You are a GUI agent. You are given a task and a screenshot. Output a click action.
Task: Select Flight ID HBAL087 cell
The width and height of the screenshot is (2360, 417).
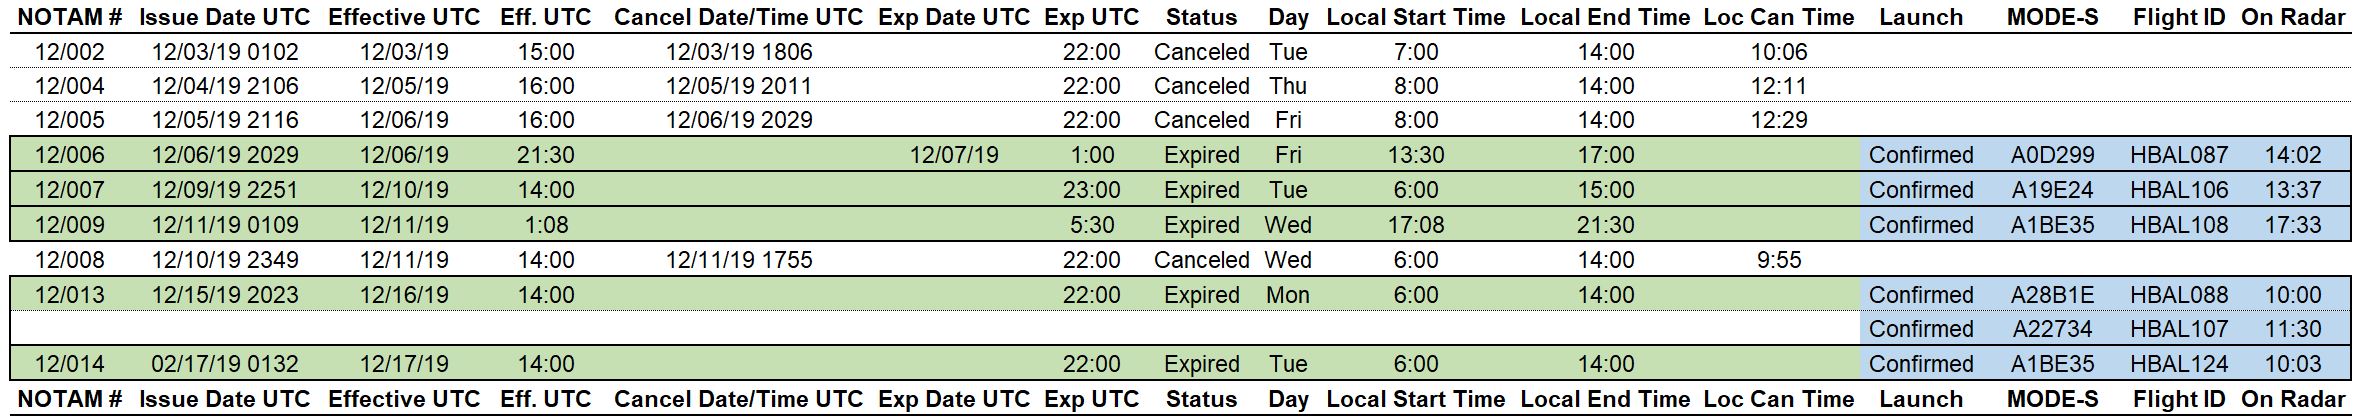[2179, 155]
